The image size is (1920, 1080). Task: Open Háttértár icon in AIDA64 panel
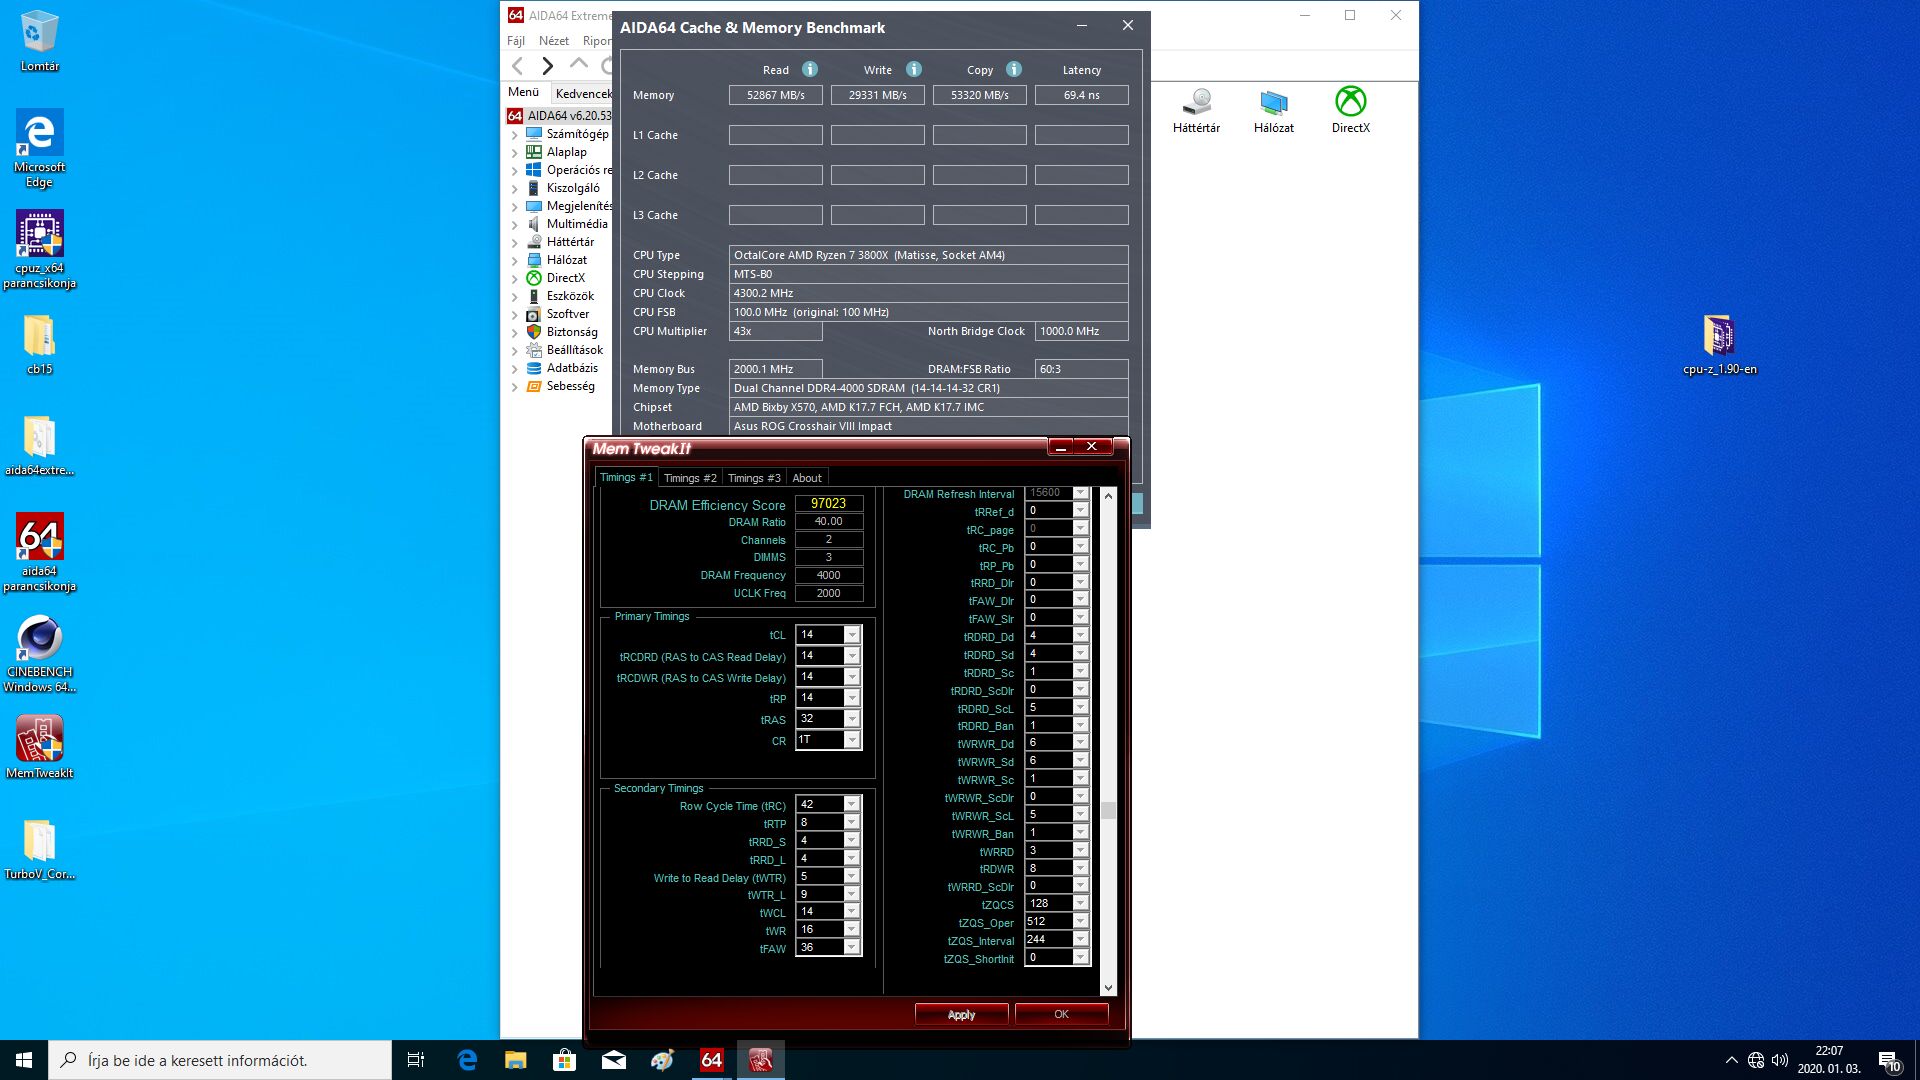pos(1196,111)
